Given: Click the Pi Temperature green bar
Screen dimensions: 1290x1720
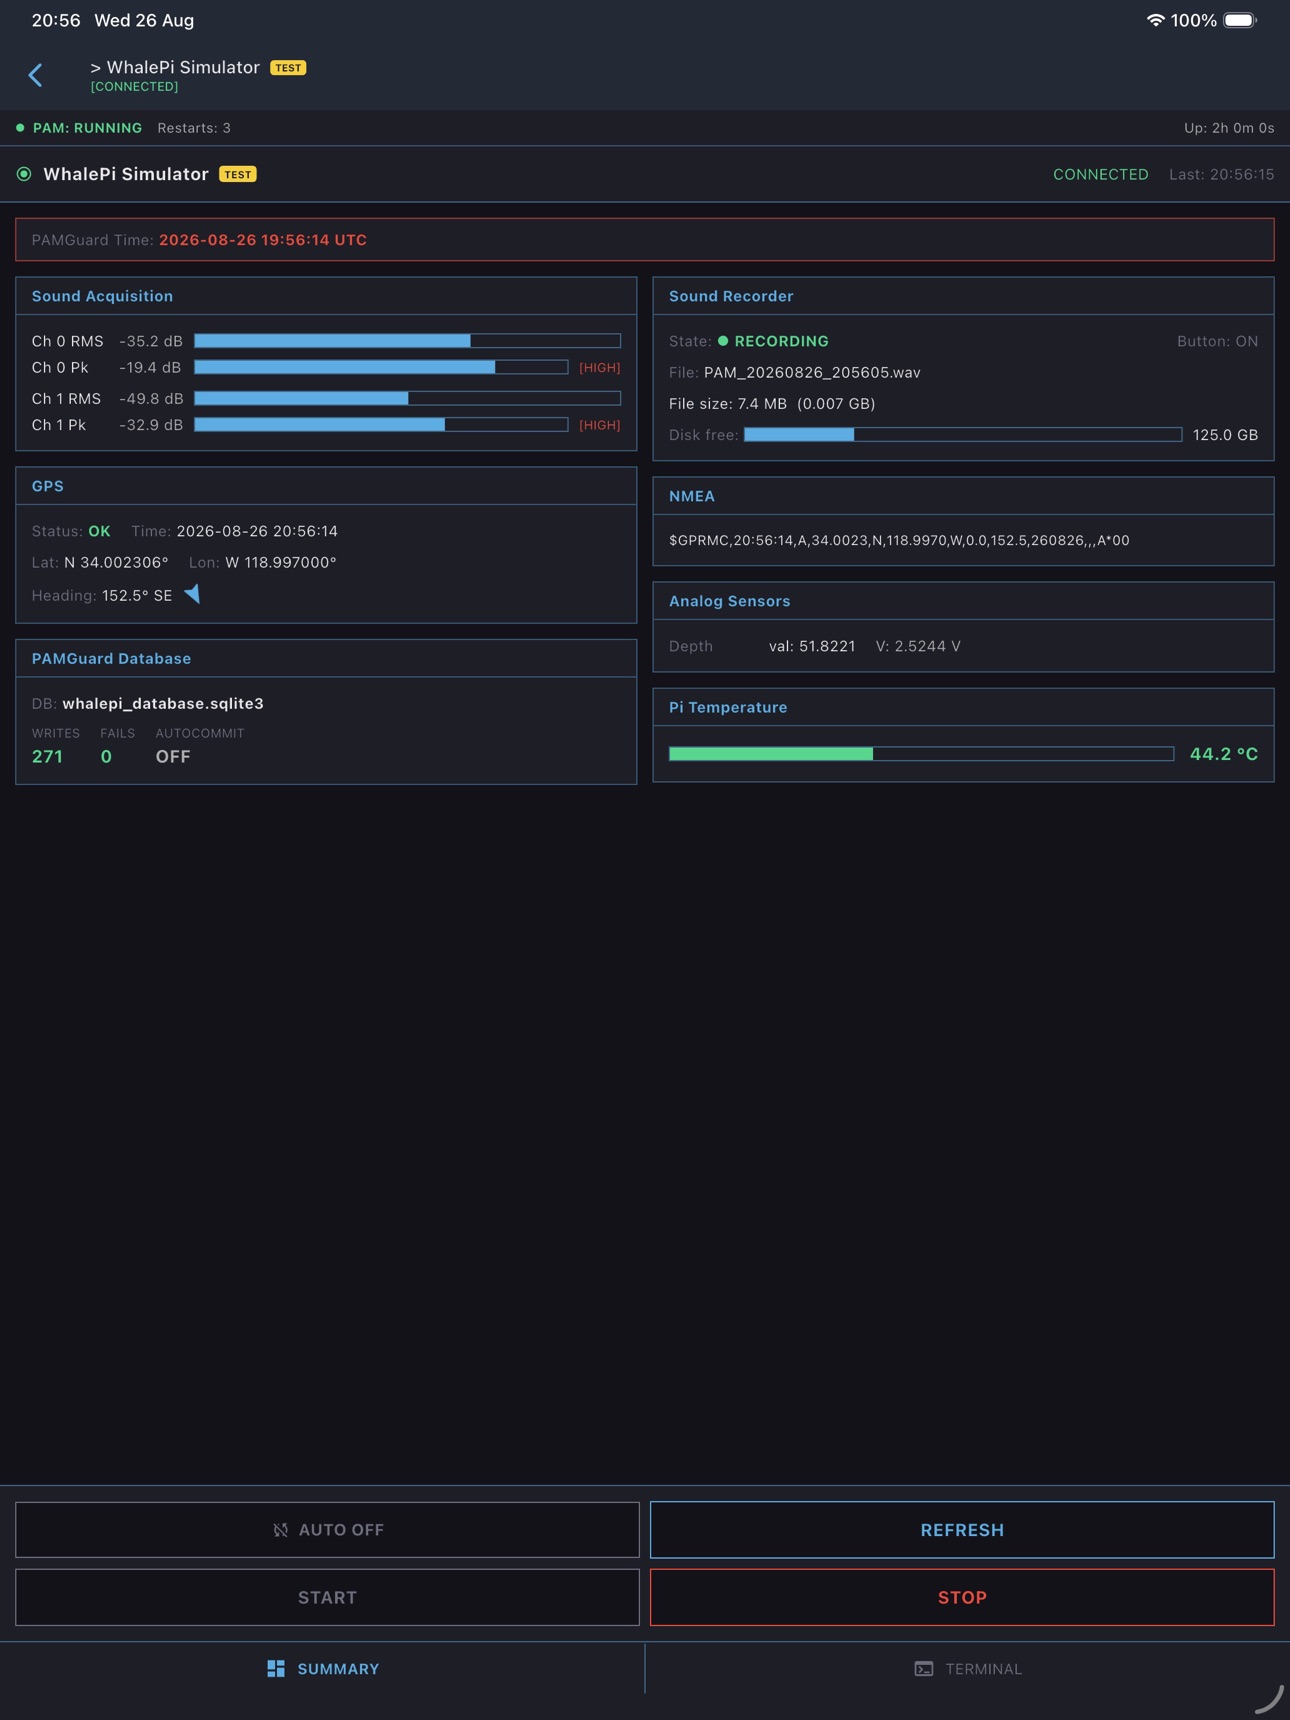Looking at the screenshot, I should point(921,754).
